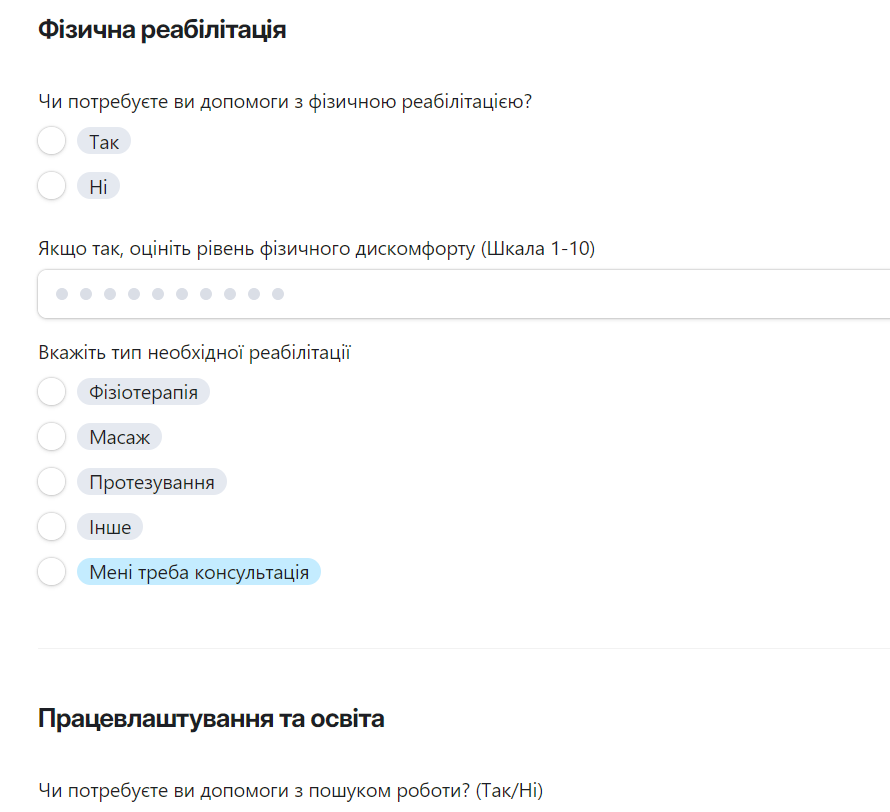Select the "Фізіотерапія" rehabilitation option
The height and width of the screenshot is (812, 890).
pyautogui.click(x=51, y=391)
